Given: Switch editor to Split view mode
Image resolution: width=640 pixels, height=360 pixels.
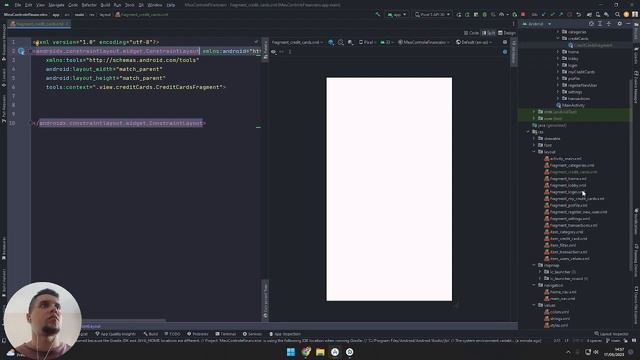Looking at the screenshot, I should coord(489,33).
